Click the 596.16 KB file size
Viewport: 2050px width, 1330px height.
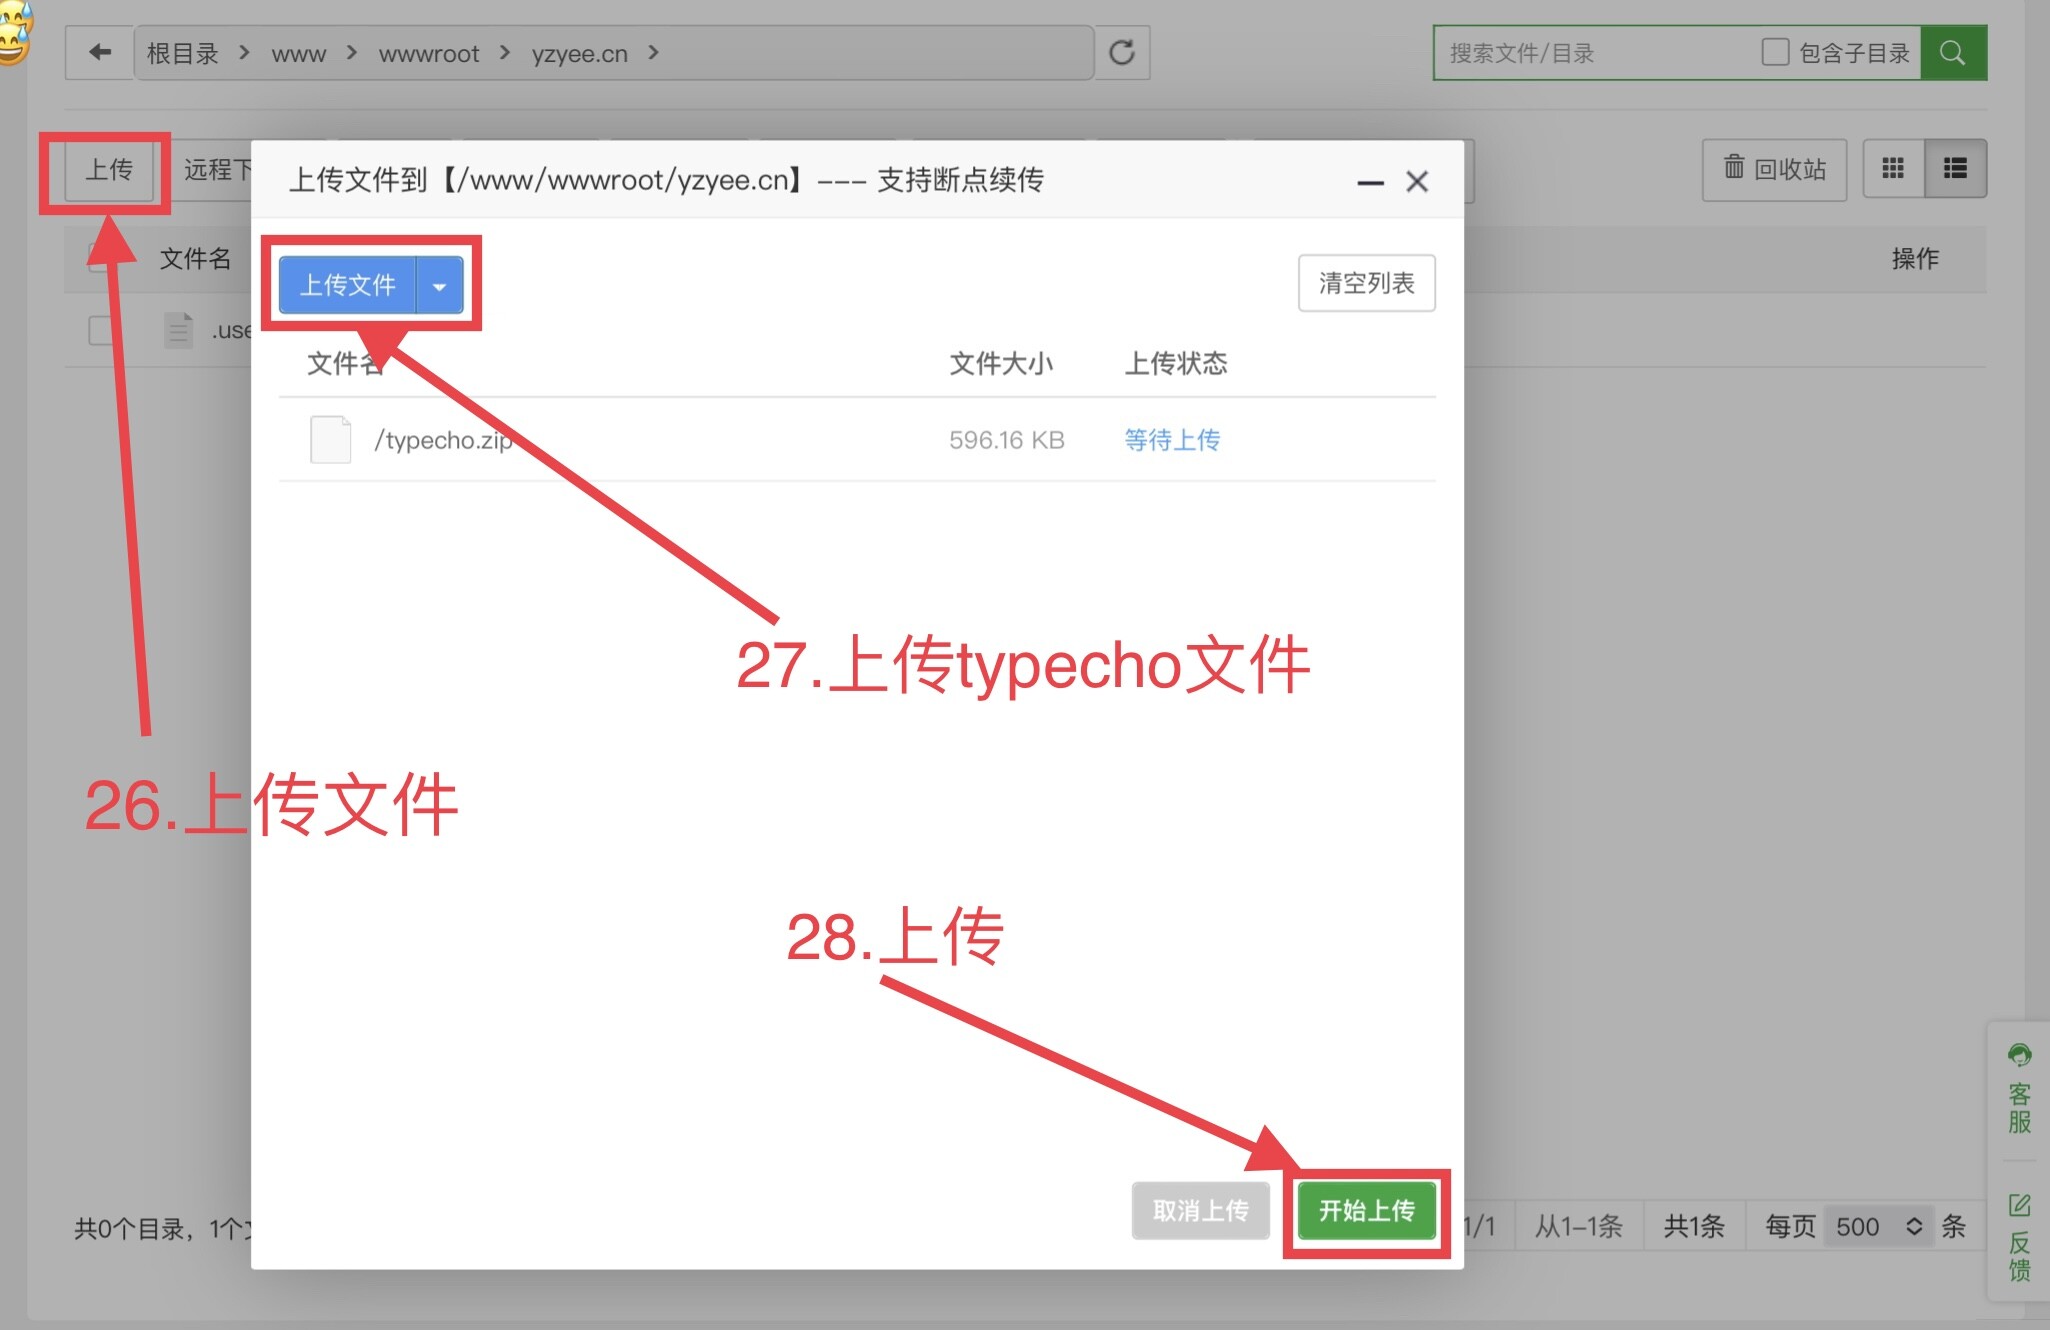pyautogui.click(x=1007, y=440)
